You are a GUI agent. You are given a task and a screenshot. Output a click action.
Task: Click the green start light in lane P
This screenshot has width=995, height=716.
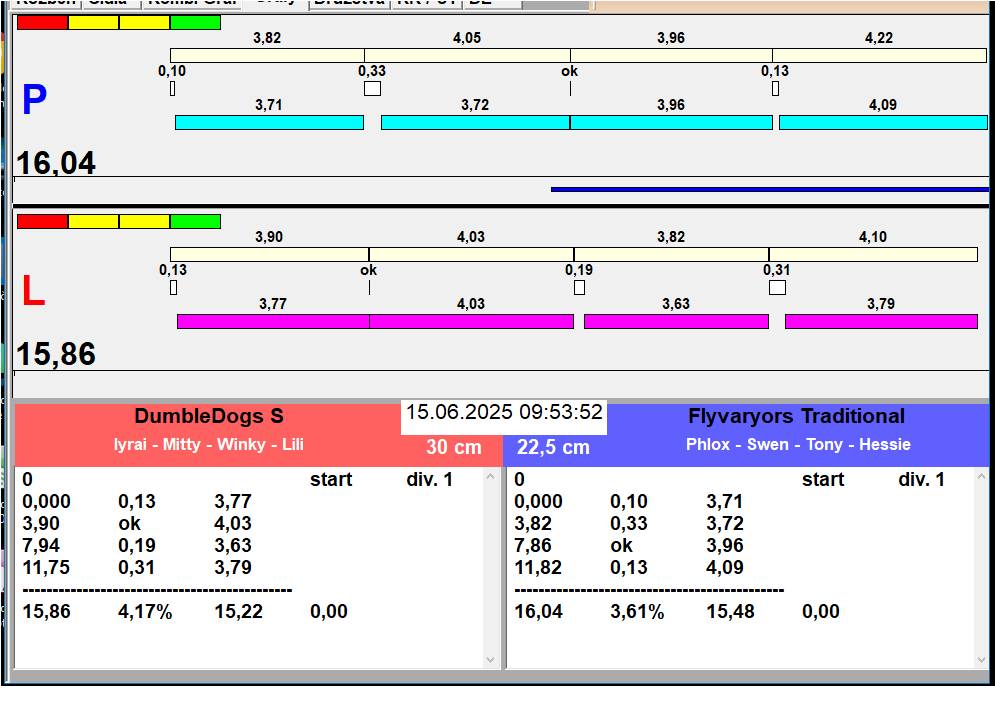(x=195, y=22)
